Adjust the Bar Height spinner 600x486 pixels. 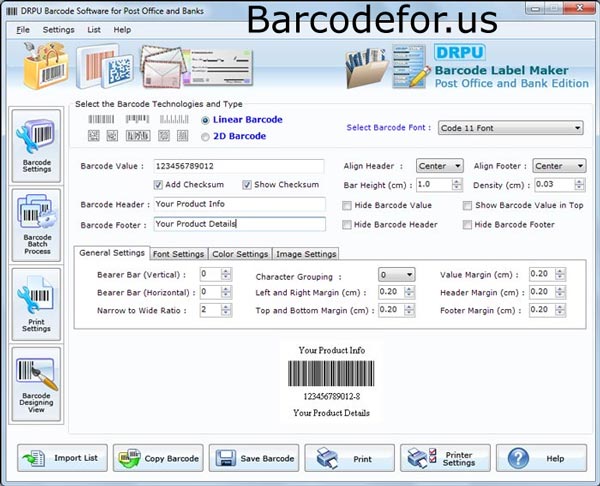(457, 185)
